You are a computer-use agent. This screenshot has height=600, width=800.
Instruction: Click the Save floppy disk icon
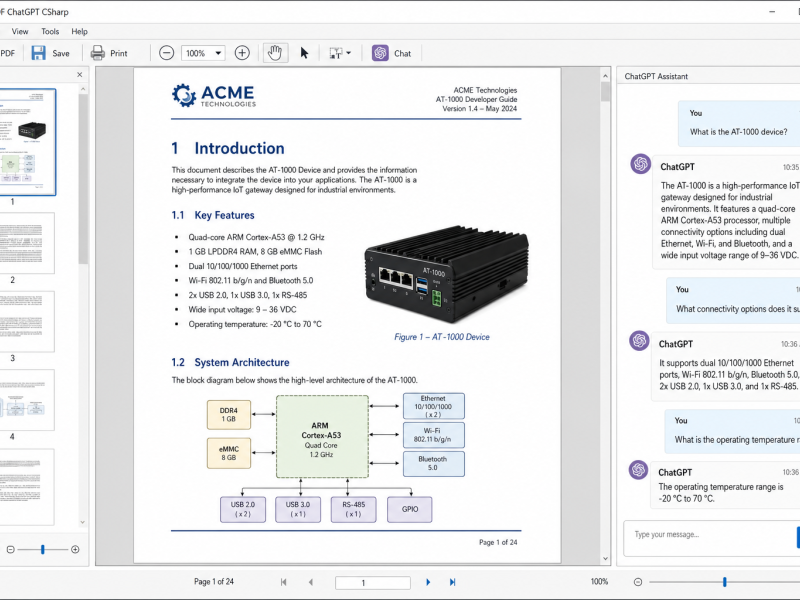click(38, 53)
